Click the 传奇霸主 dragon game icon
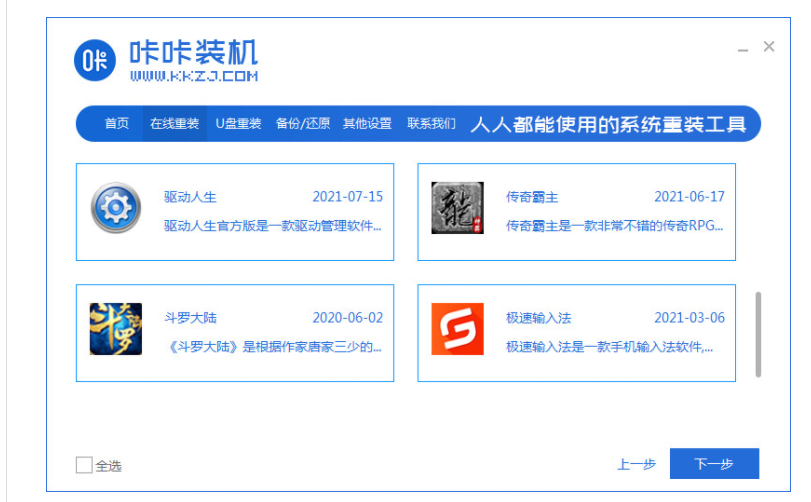The image size is (811, 502). [457, 208]
